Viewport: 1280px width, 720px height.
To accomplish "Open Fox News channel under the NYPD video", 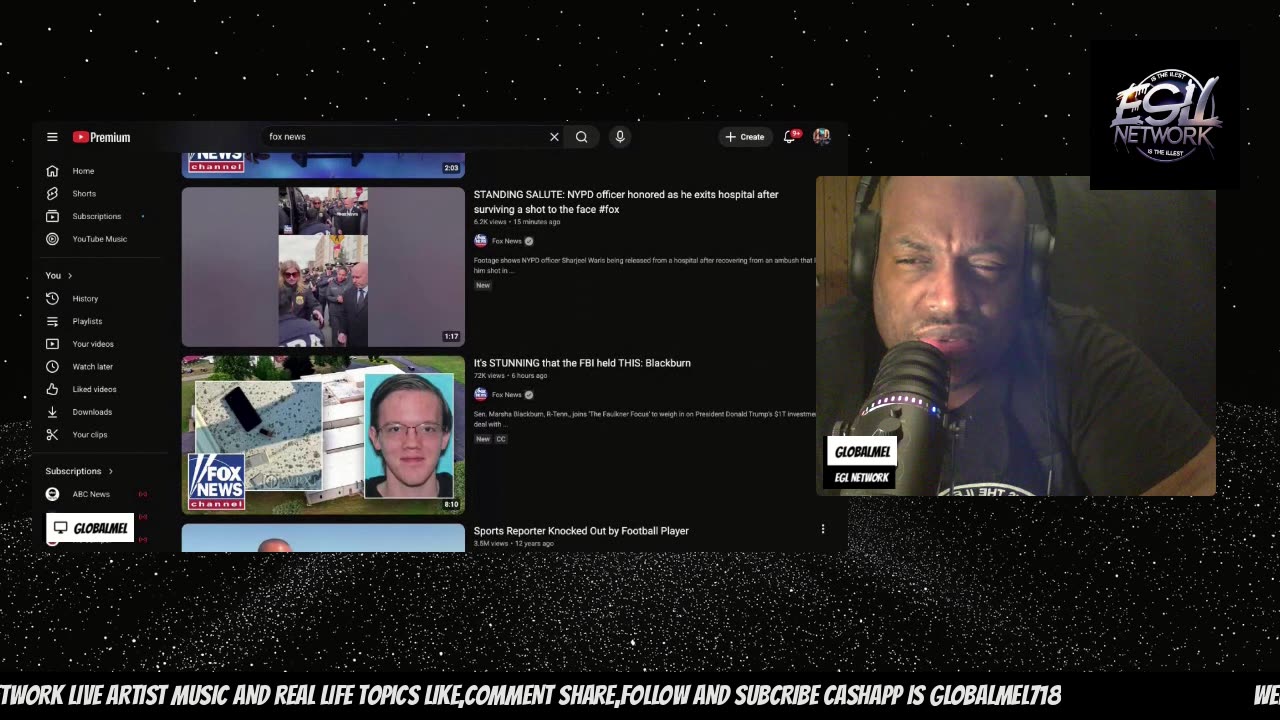I will [x=506, y=241].
